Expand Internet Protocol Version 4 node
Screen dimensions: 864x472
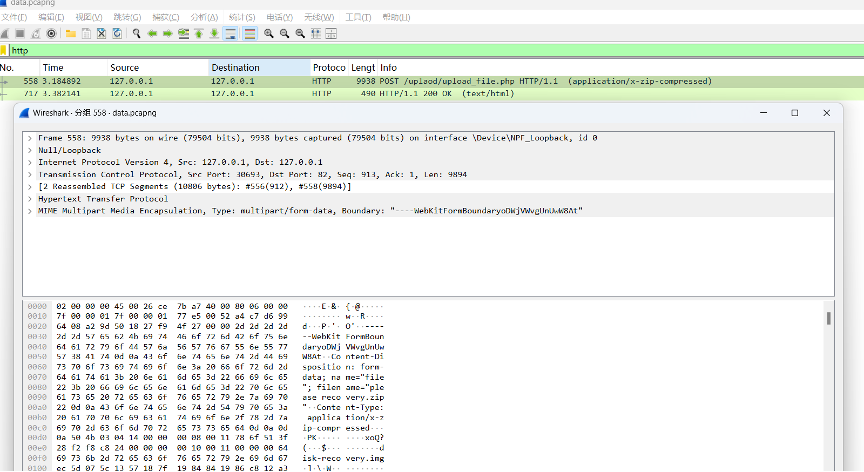tap(30, 162)
